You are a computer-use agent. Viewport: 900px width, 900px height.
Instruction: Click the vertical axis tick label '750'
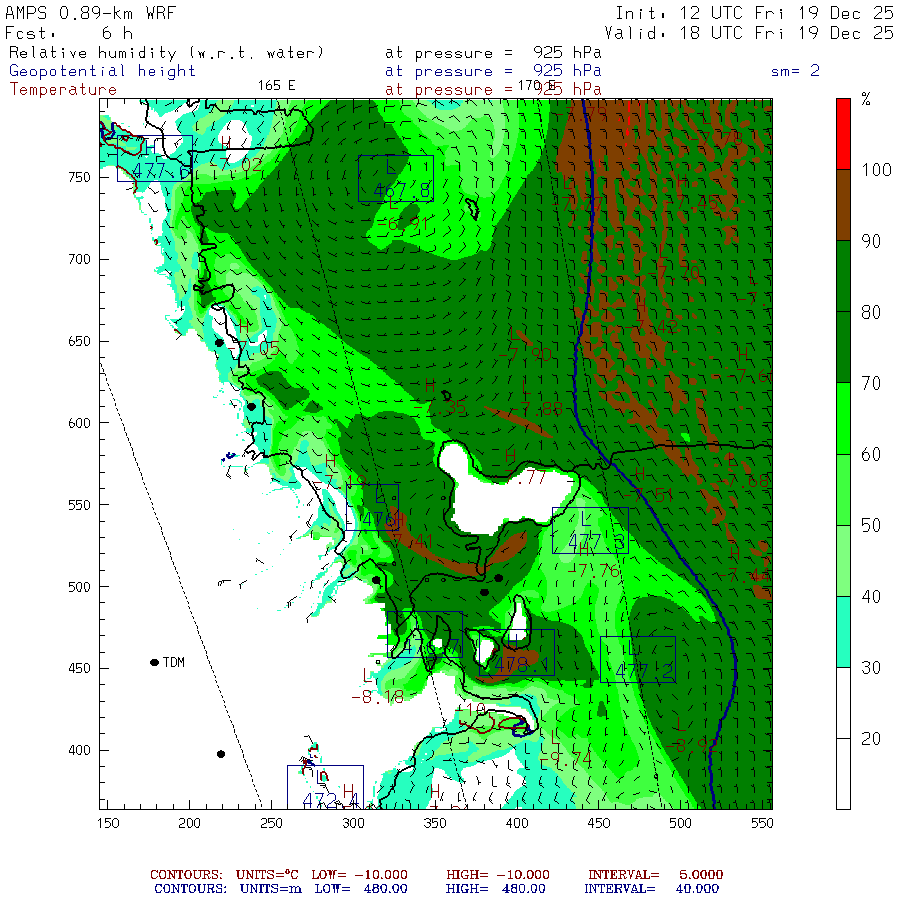(79, 177)
